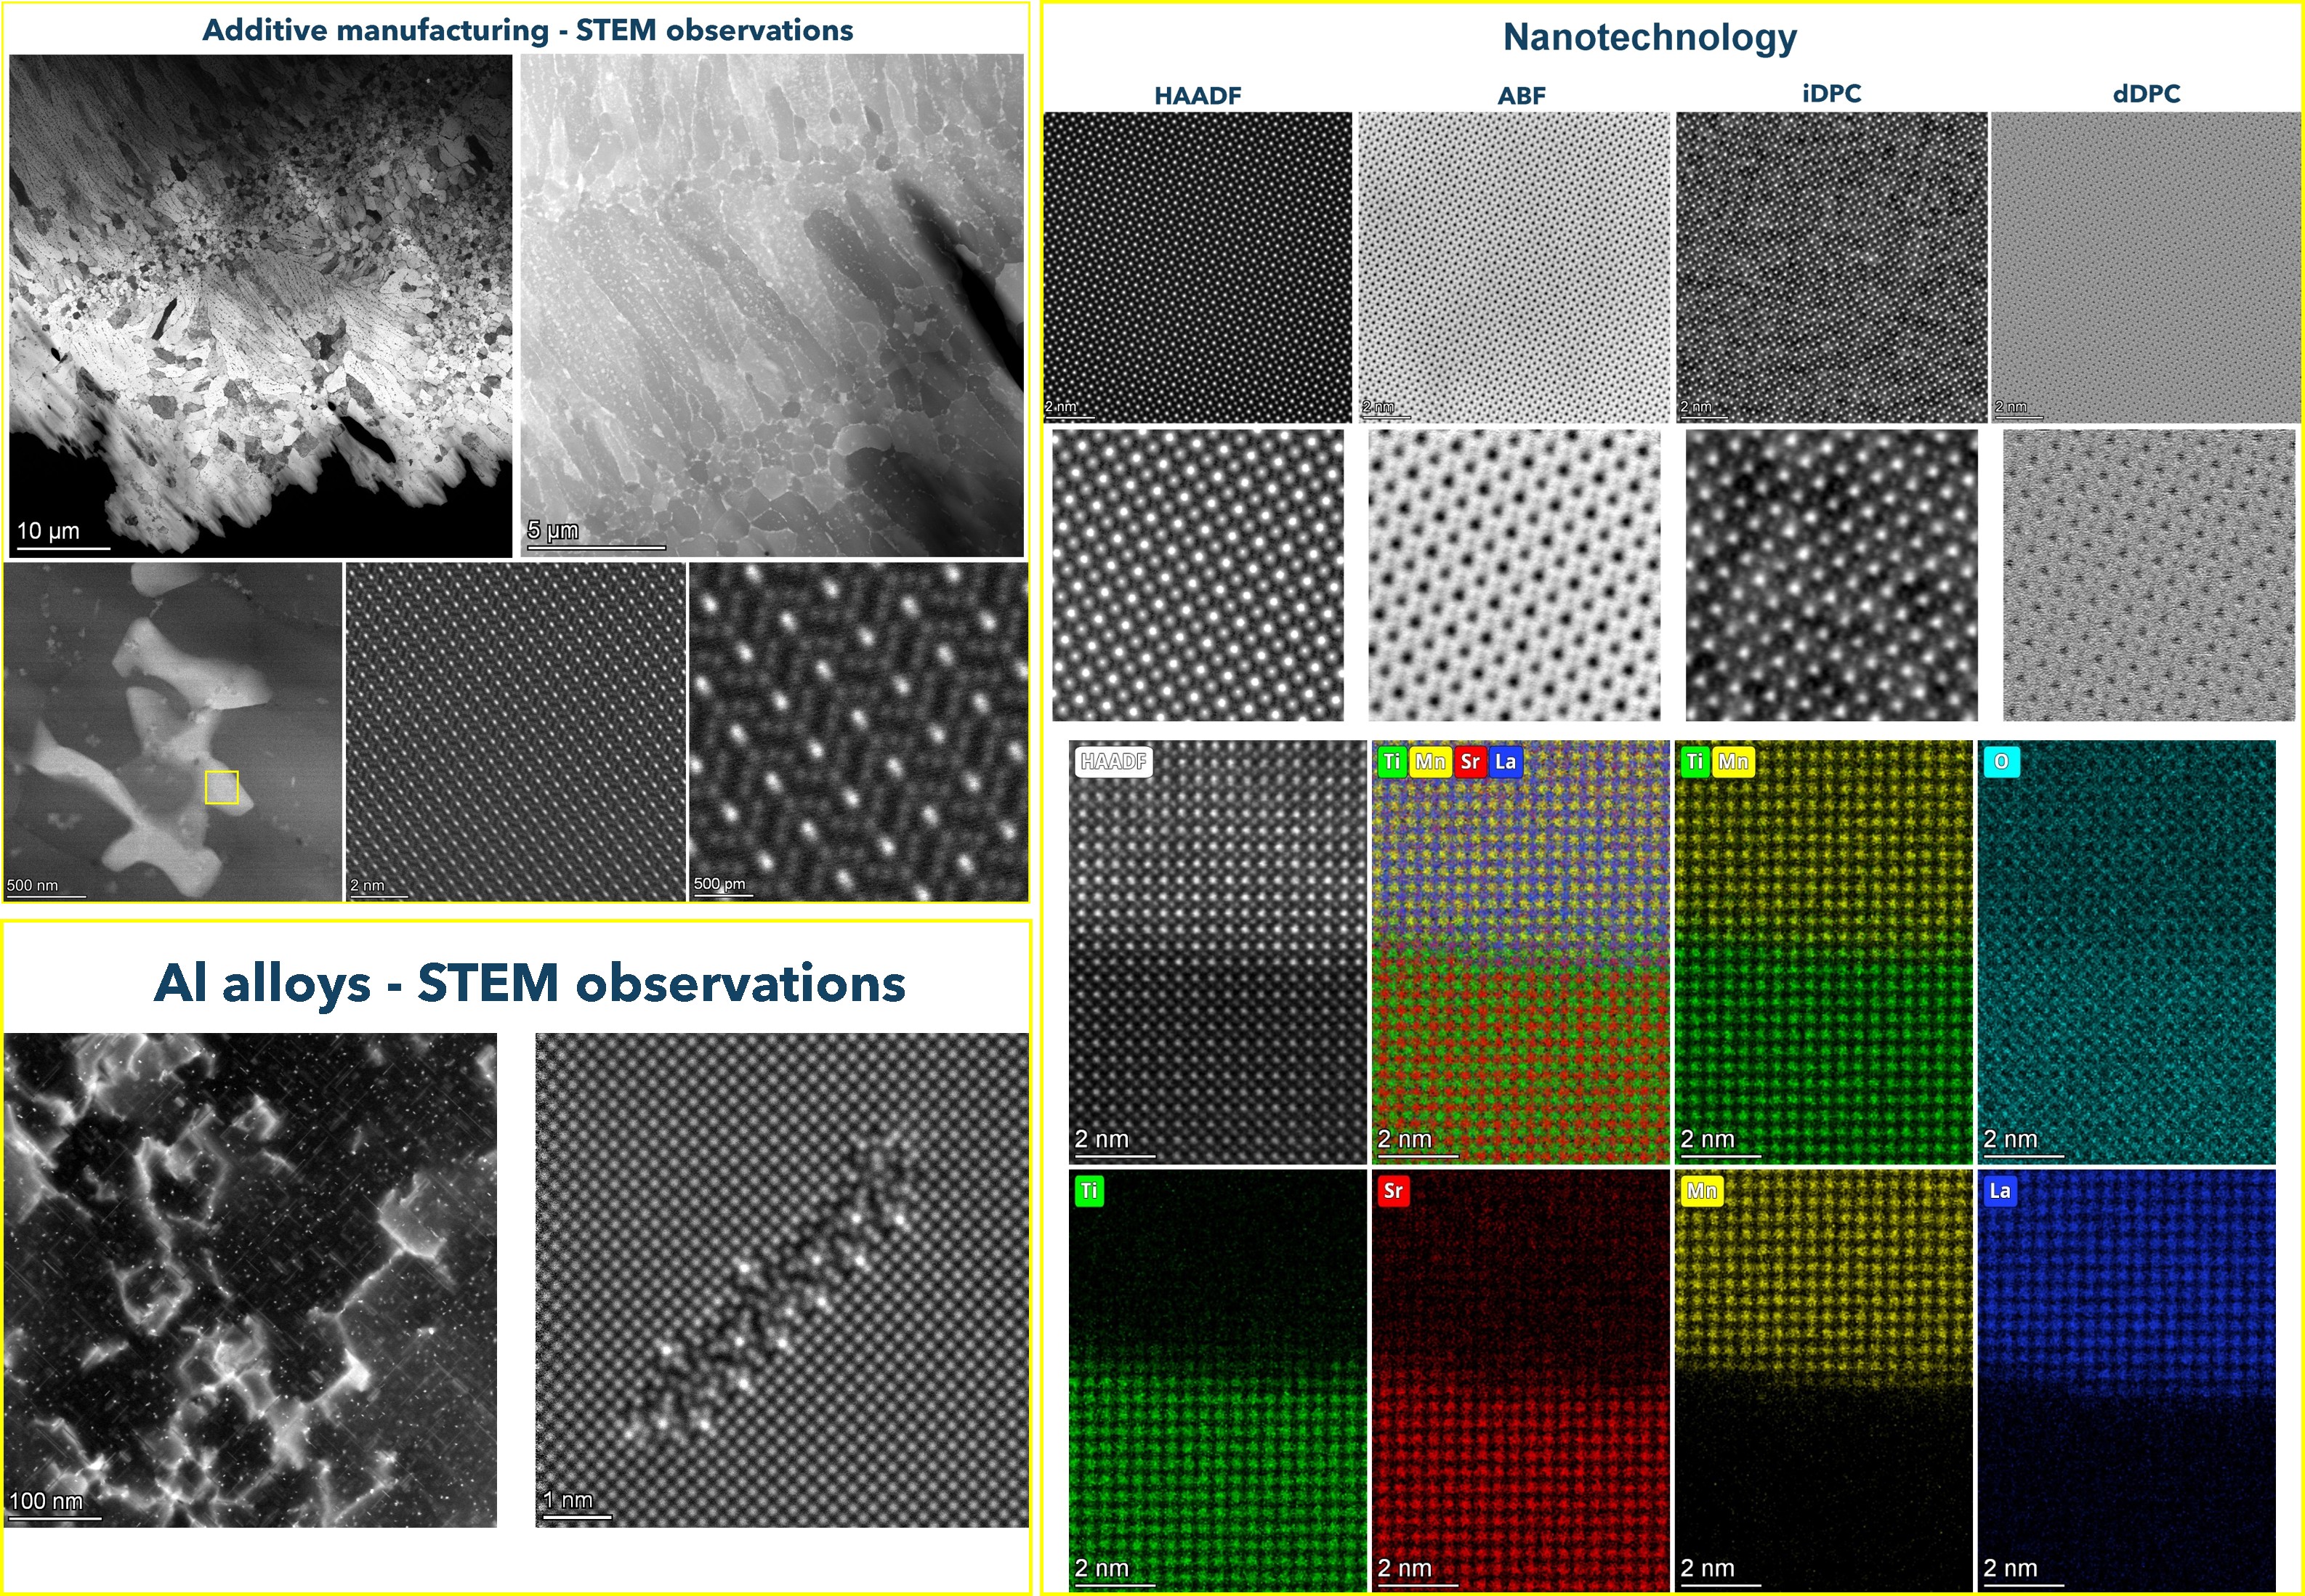Click the ABF column label
The image size is (2305, 1596).
coord(1520,96)
